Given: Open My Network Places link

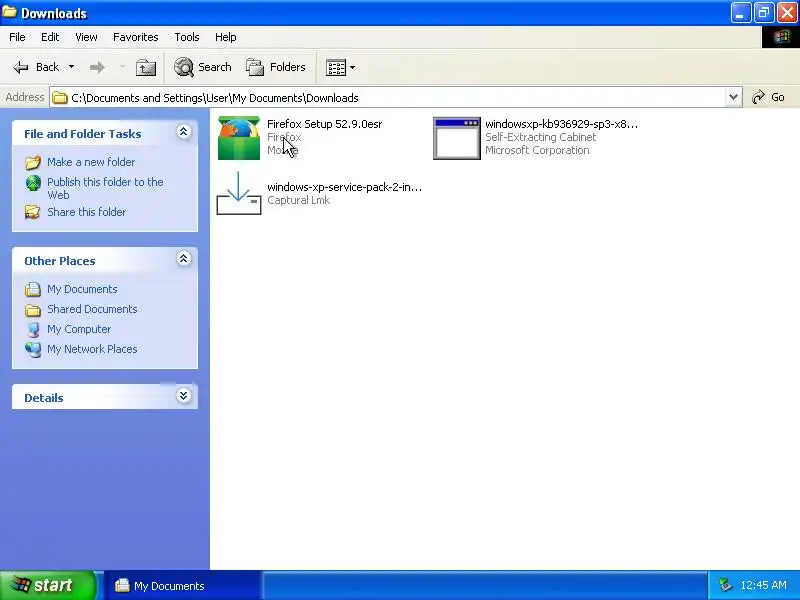Looking at the screenshot, I should coord(92,349).
